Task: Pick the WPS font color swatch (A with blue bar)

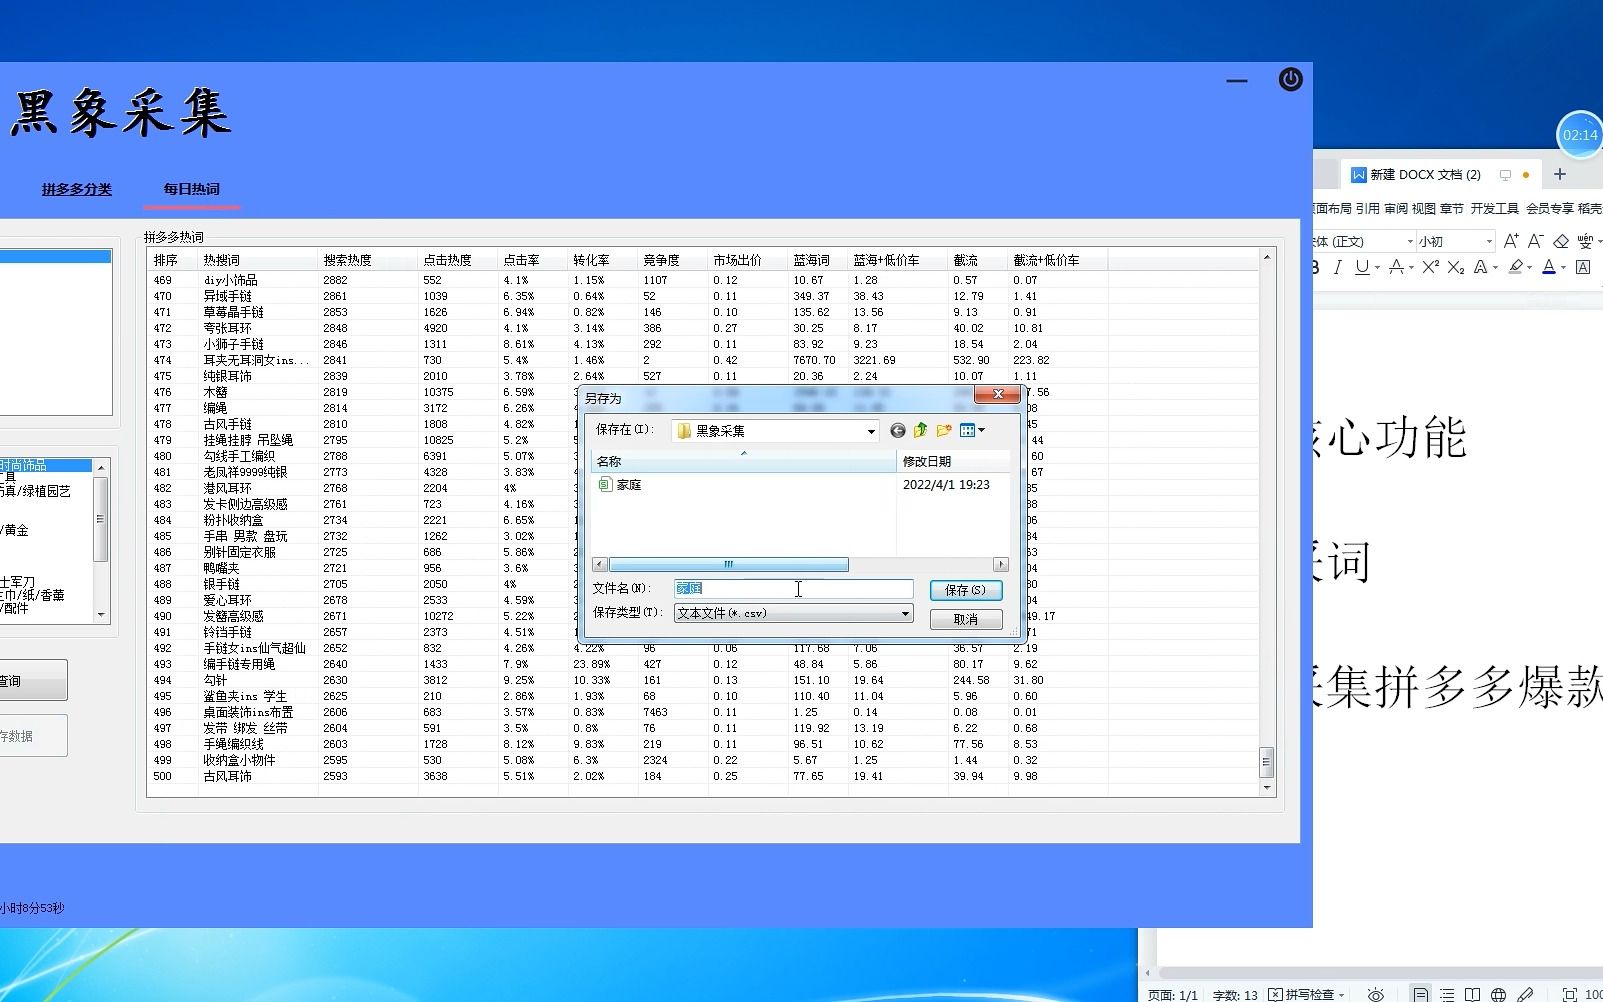Action: tap(1549, 267)
